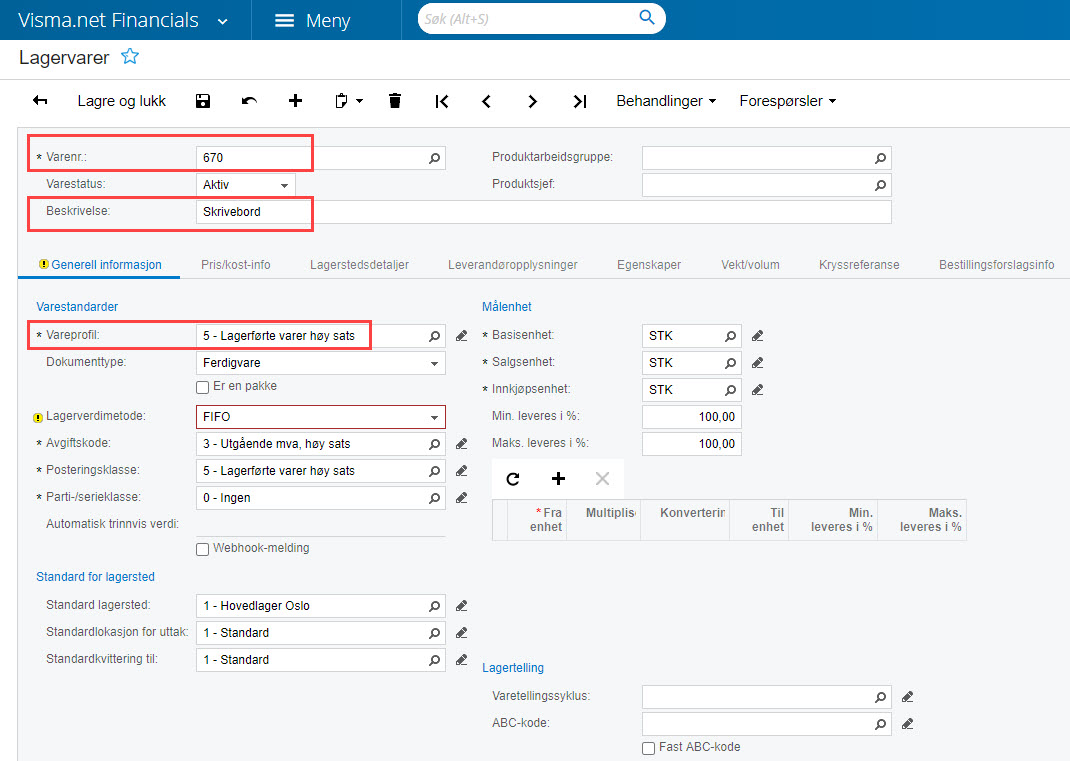Enable the Webhook-melding checkbox
The height and width of the screenshot is (761, 1070).
click(203, 549)
